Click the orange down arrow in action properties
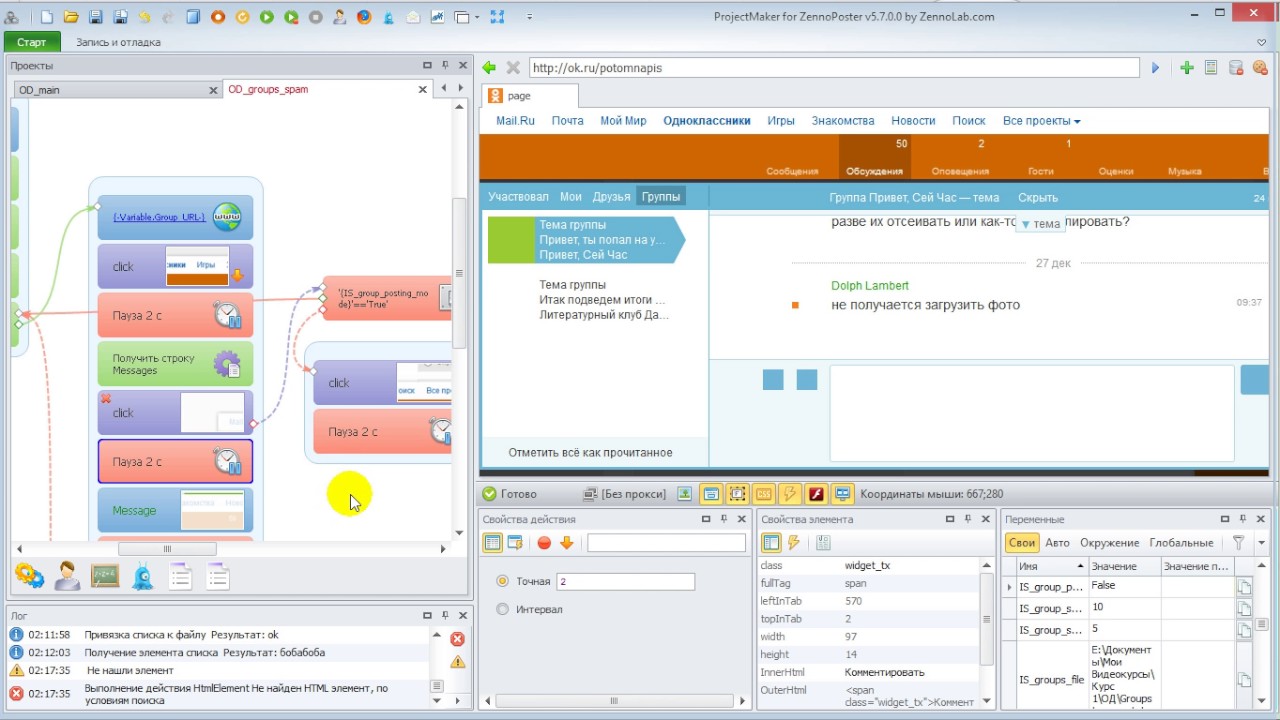The width and height of the screenshot is (1280, 720). 567,543
